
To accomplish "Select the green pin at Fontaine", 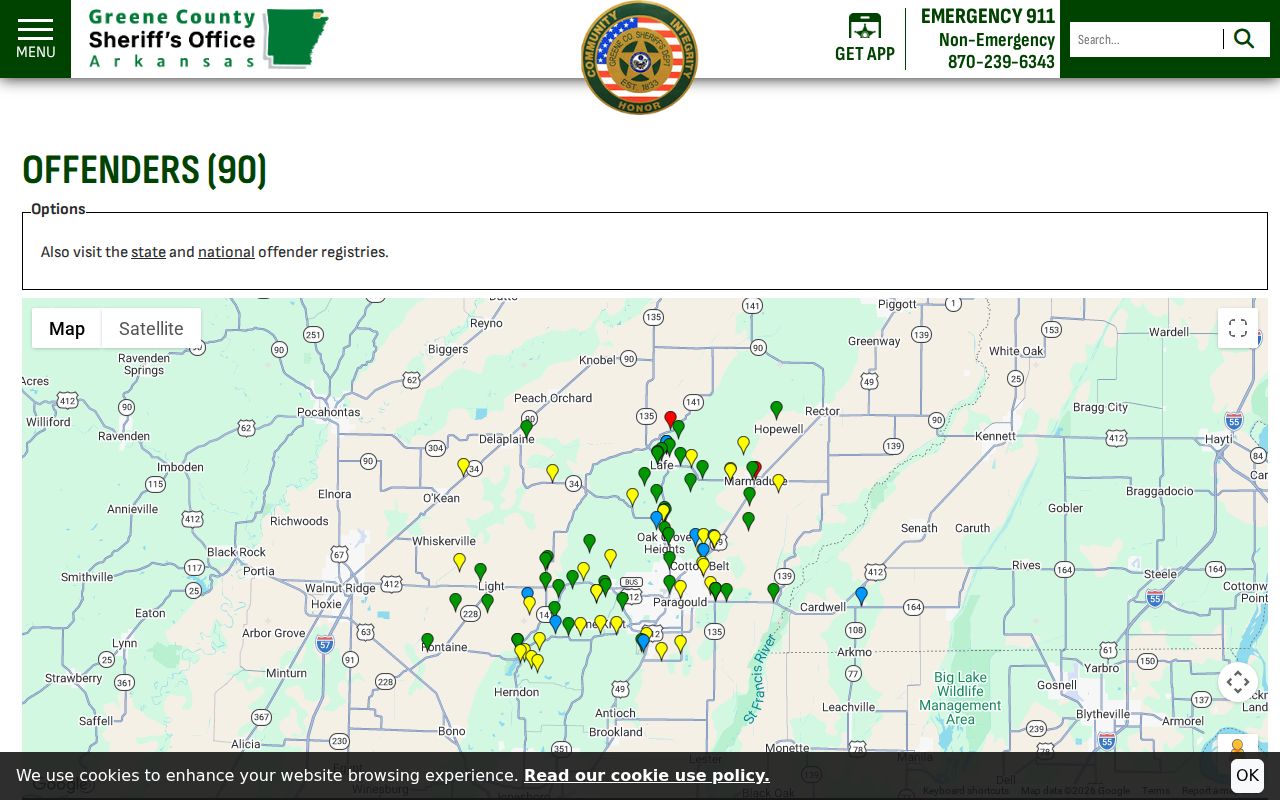I will coord(427,641).
